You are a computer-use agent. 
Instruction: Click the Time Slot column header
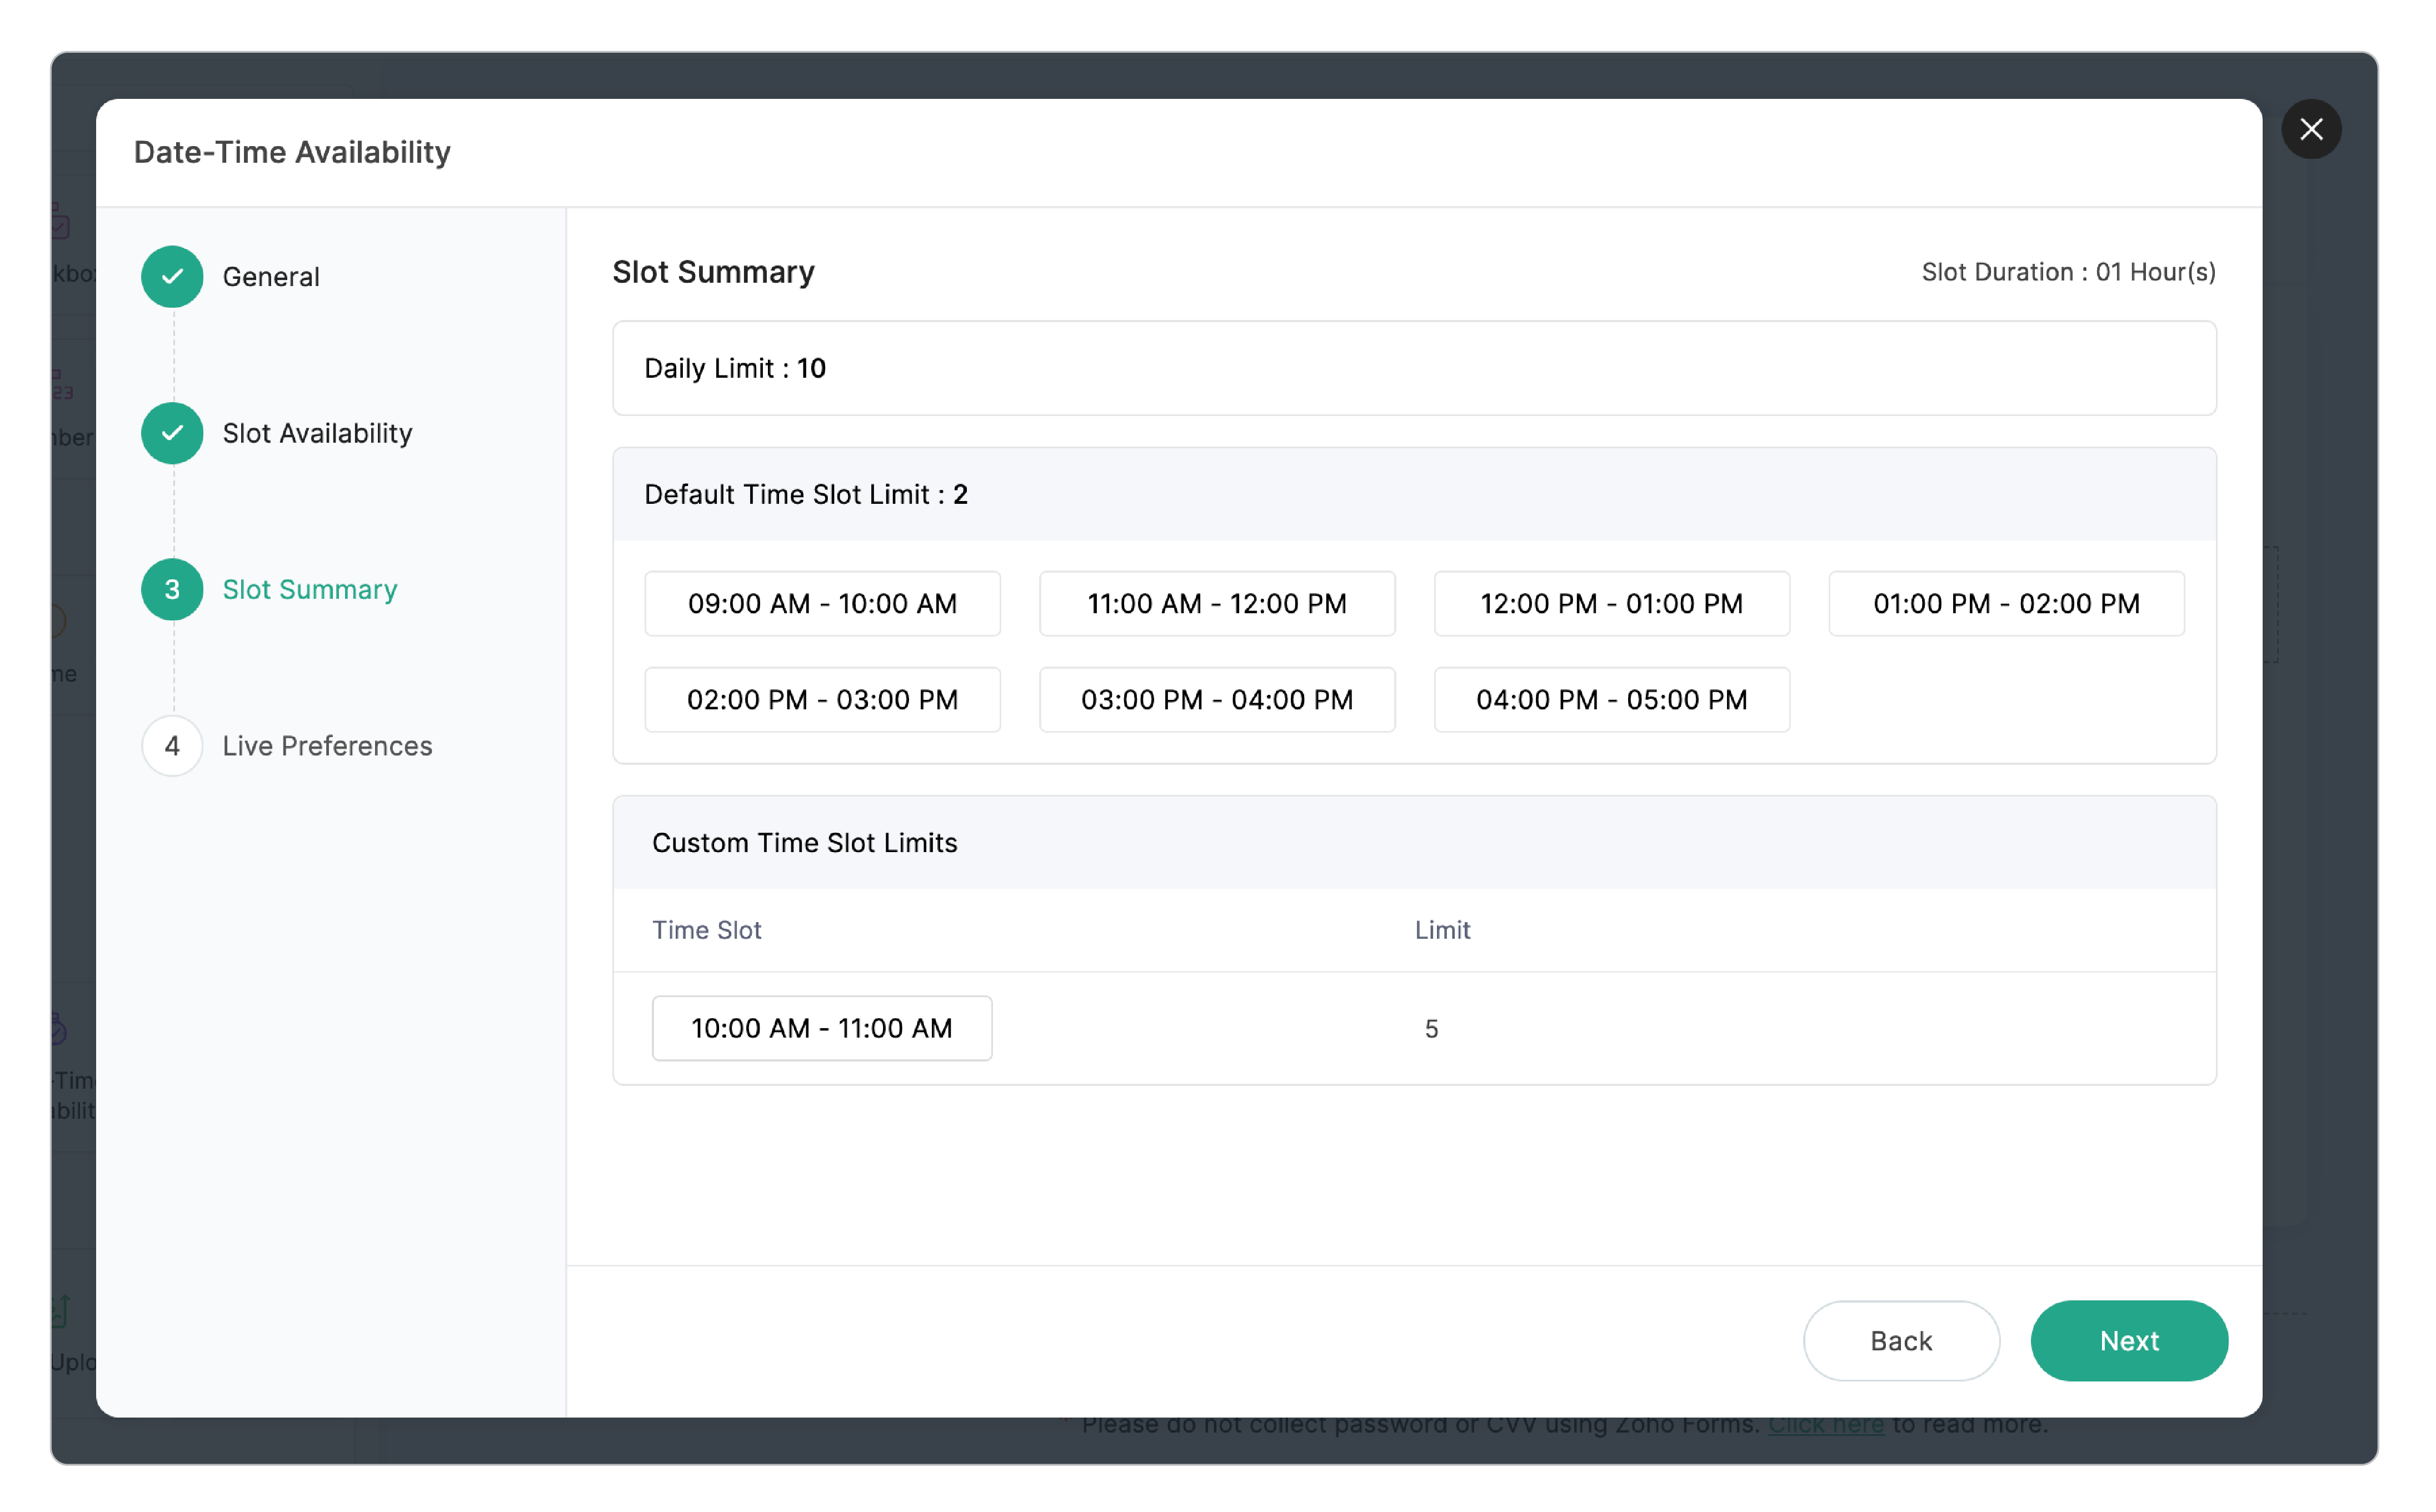[707, 930]
